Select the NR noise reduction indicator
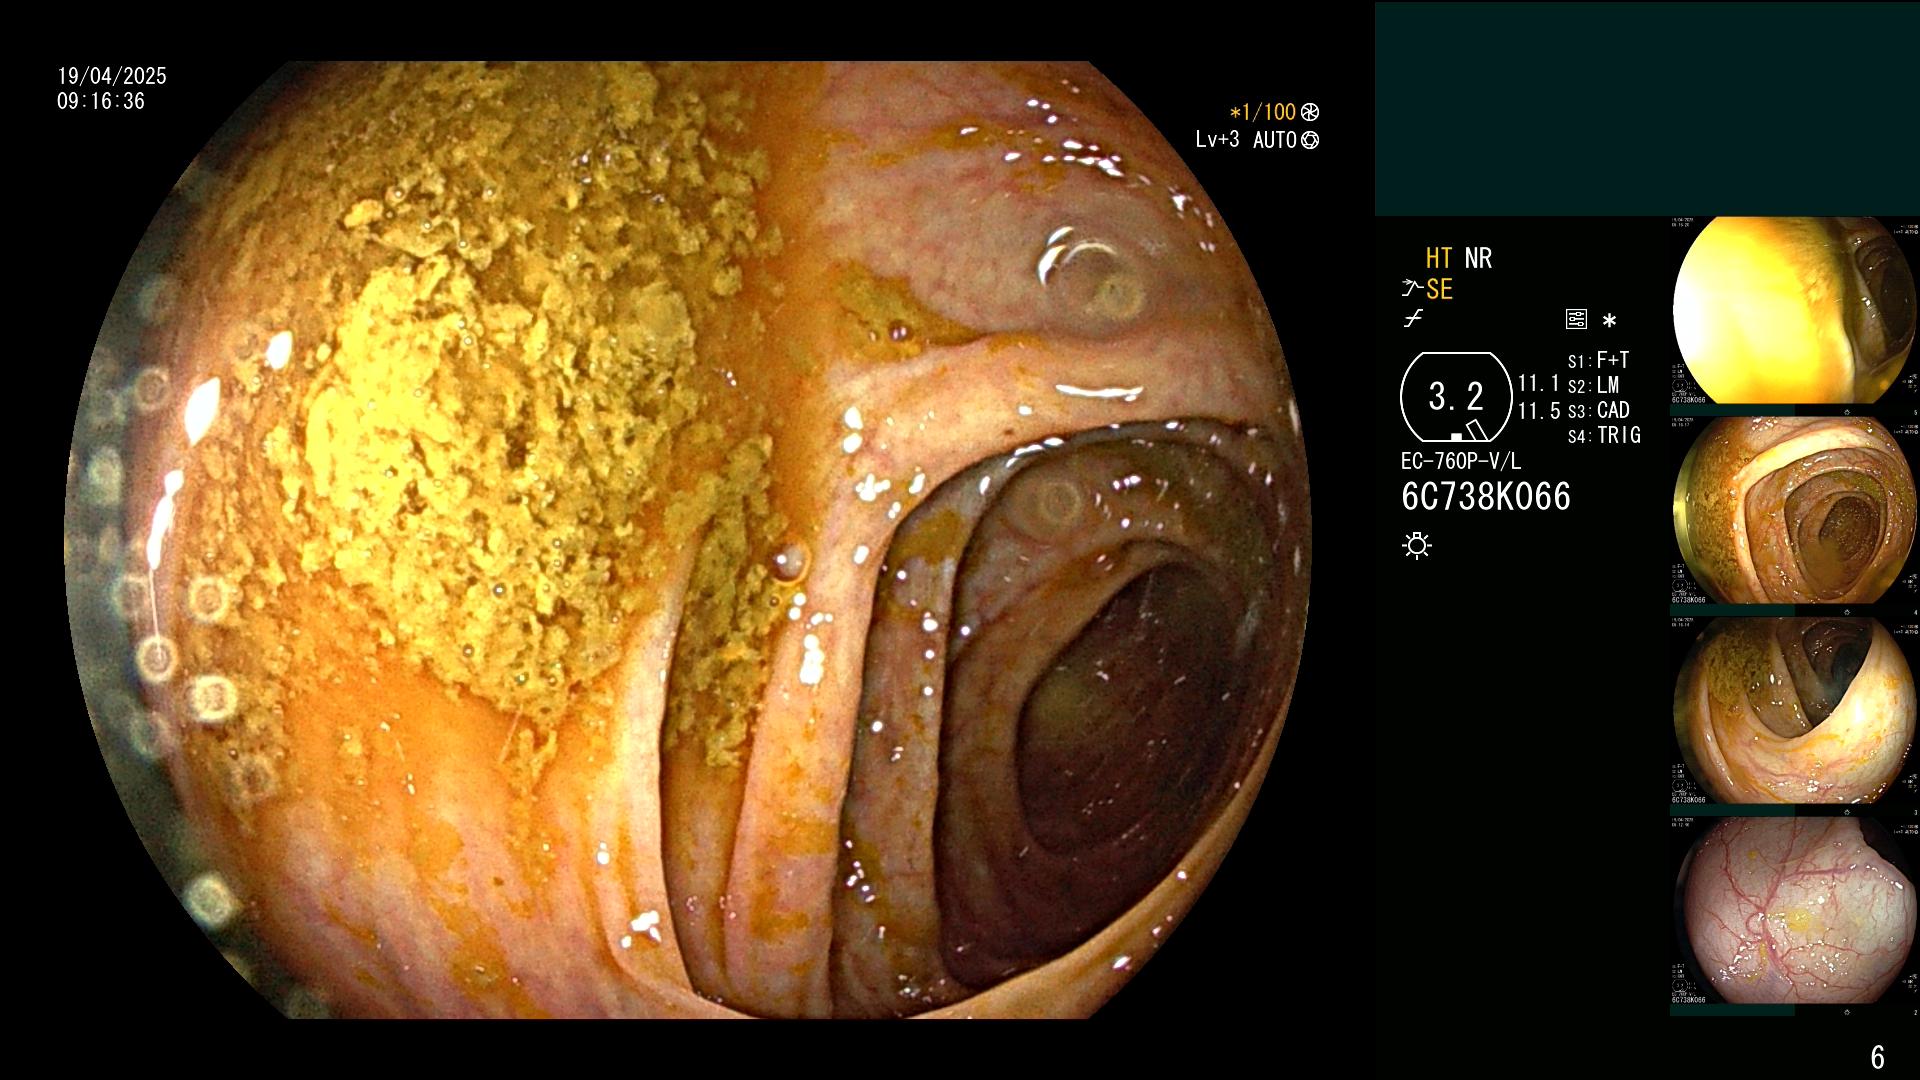Viewport: 1920px width, 1080px height. tap(1478, 259)
